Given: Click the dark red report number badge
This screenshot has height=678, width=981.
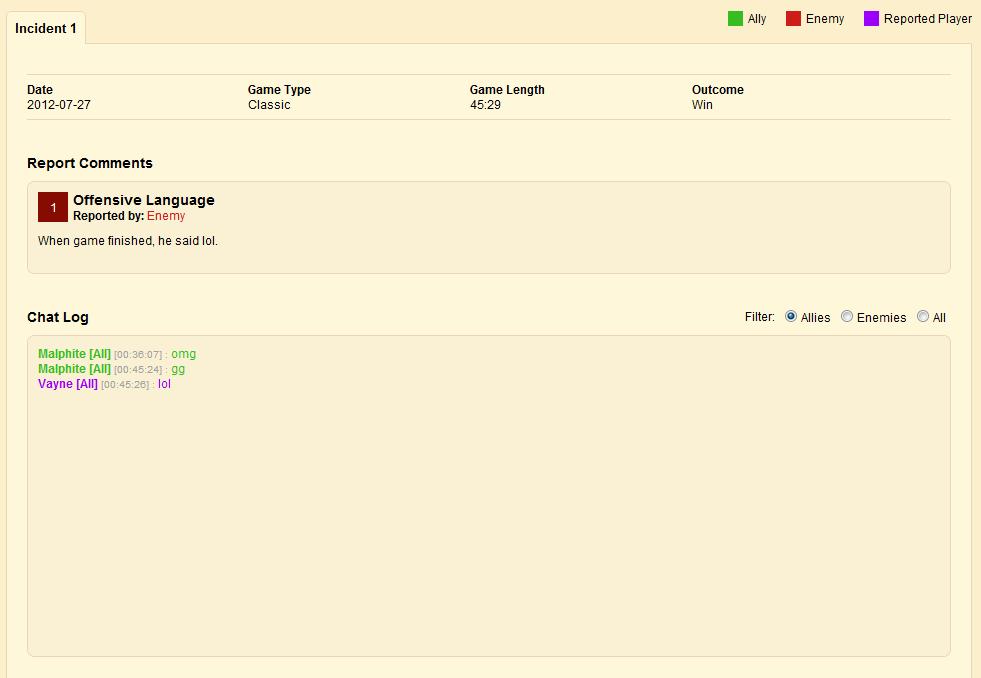Looking at the screenshot, I should (53, 207).
